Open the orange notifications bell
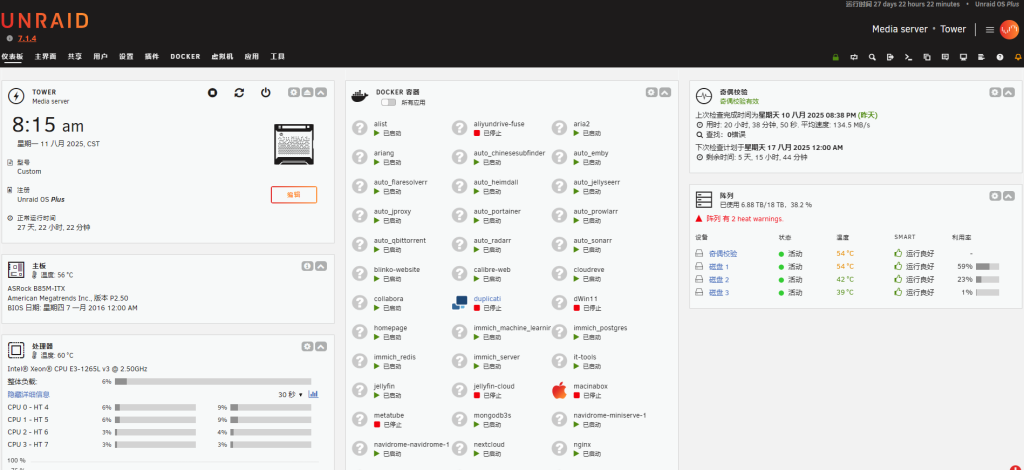This screenshot has width=1024, height=470. point(1017,57)
